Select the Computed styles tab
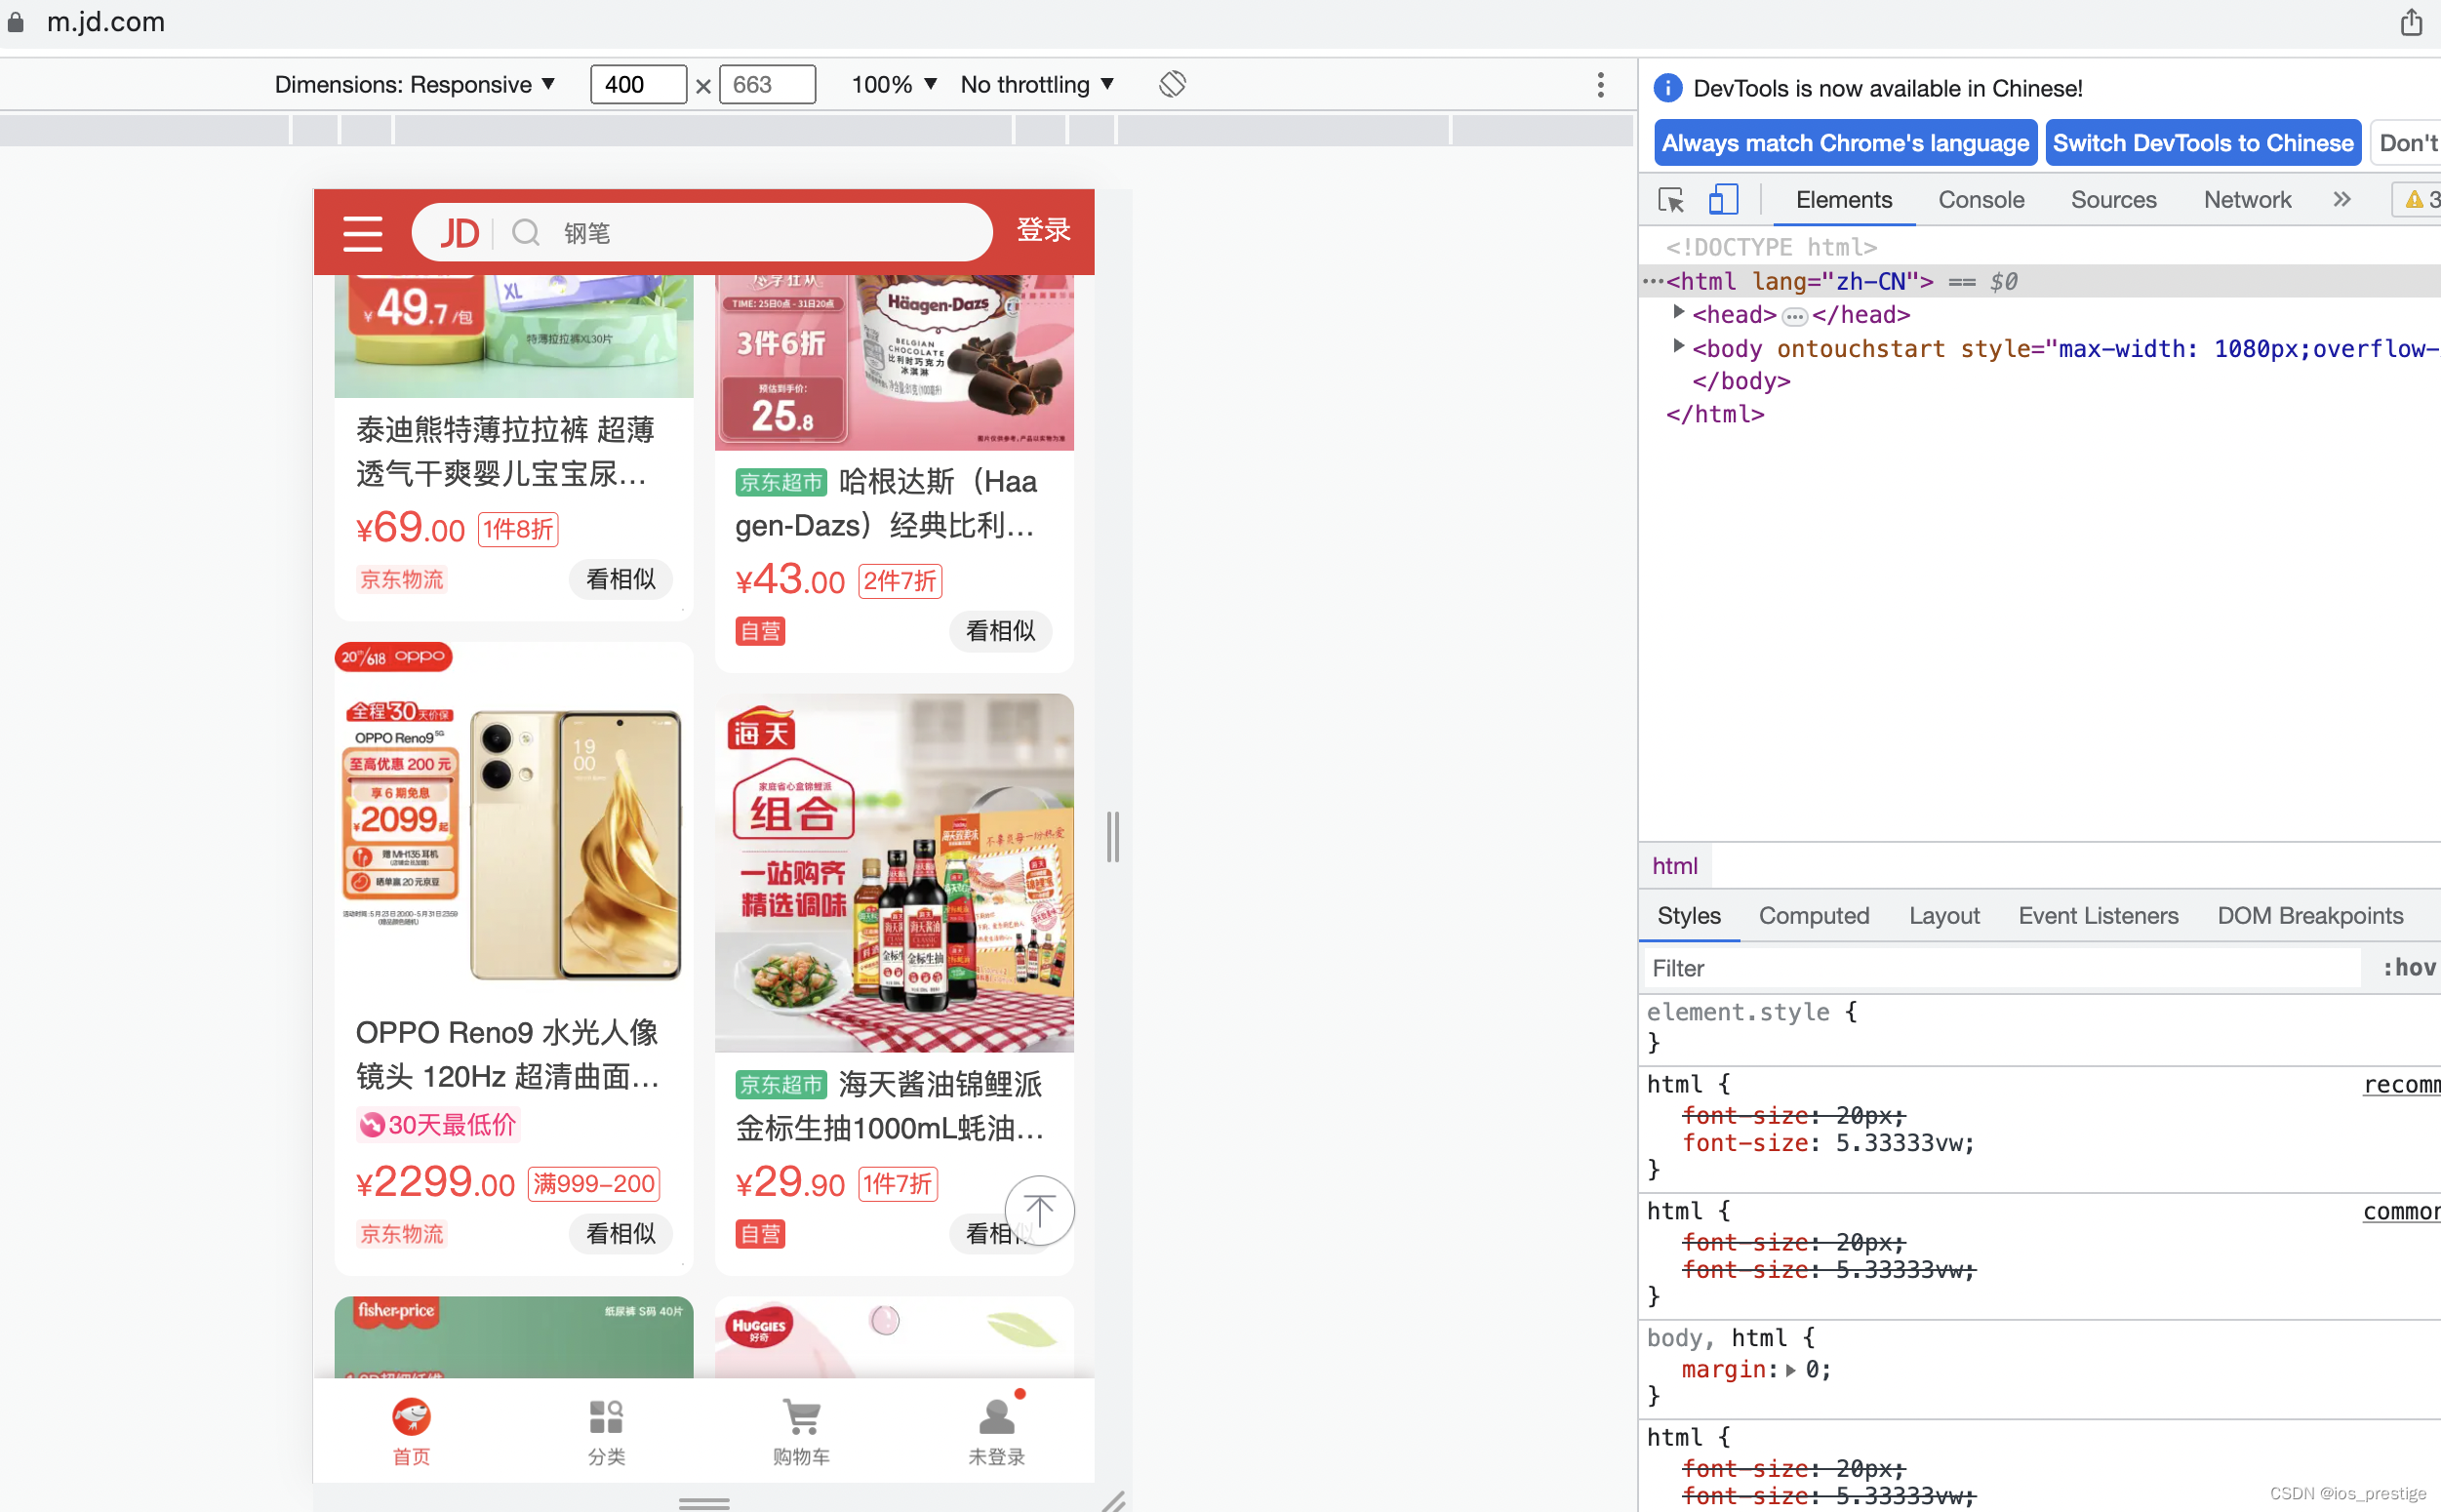2441x1512 pixels. point(1813,916)
